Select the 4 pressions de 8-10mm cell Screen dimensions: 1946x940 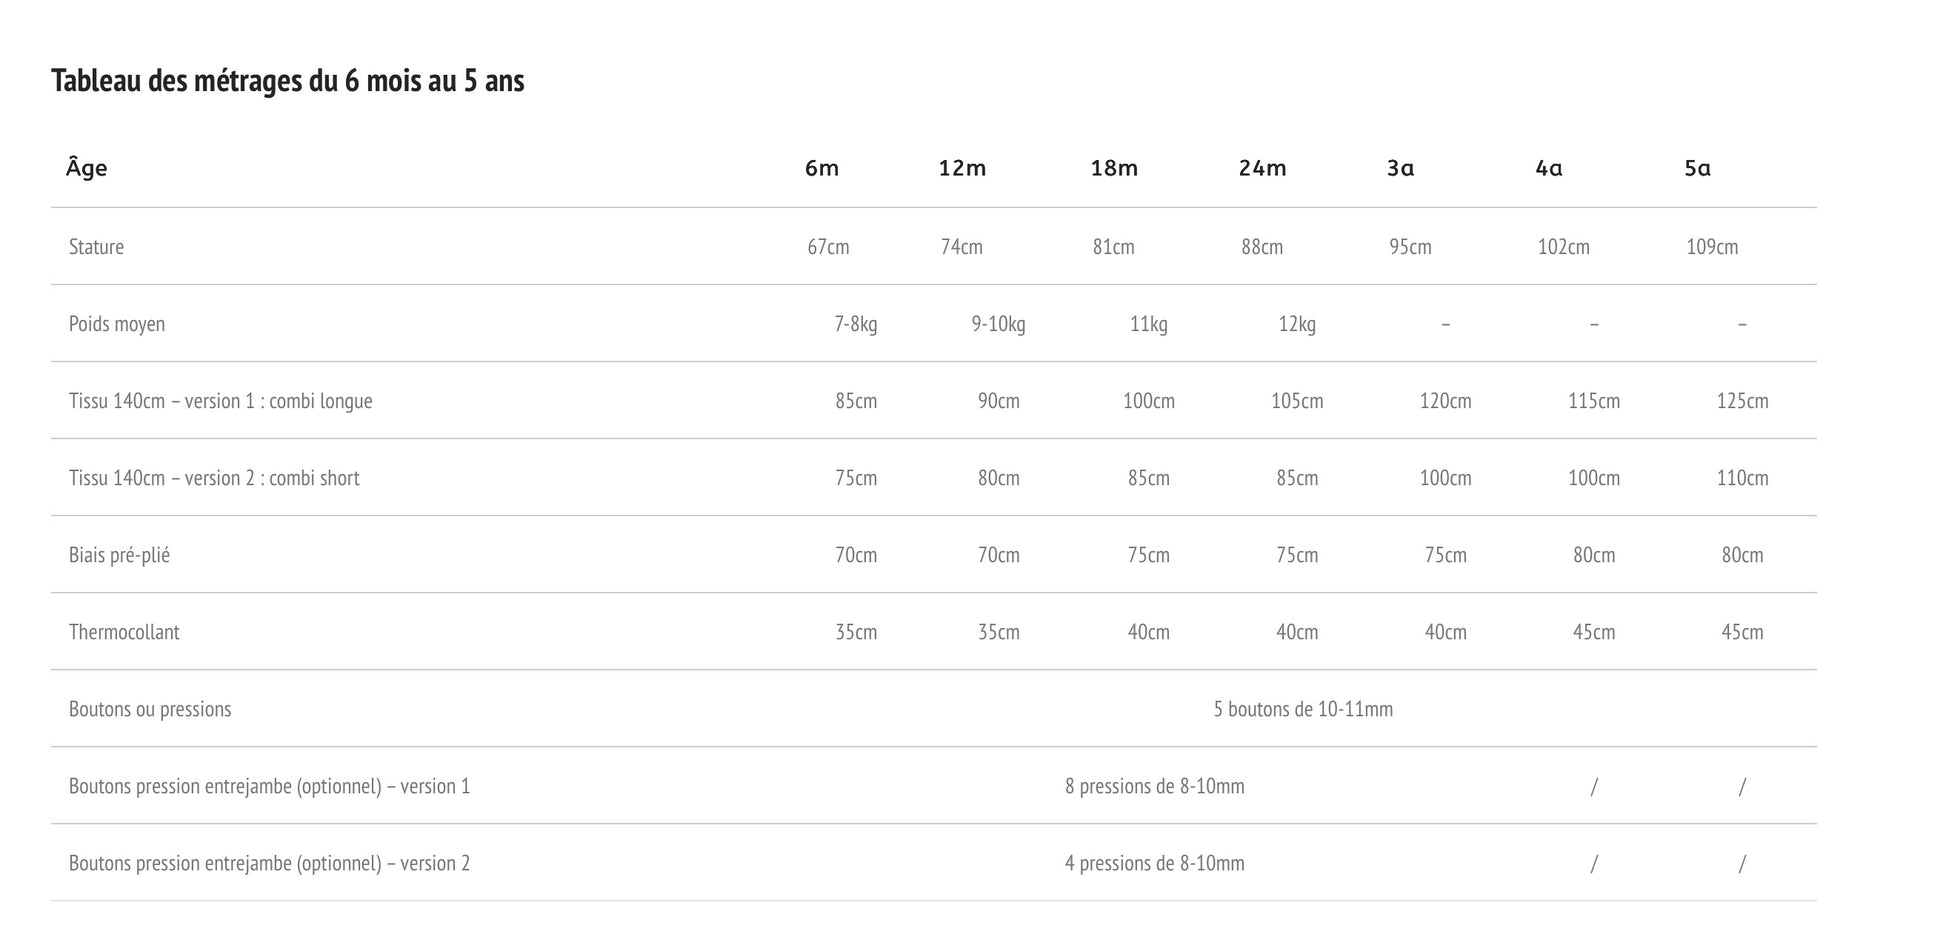1154,863
